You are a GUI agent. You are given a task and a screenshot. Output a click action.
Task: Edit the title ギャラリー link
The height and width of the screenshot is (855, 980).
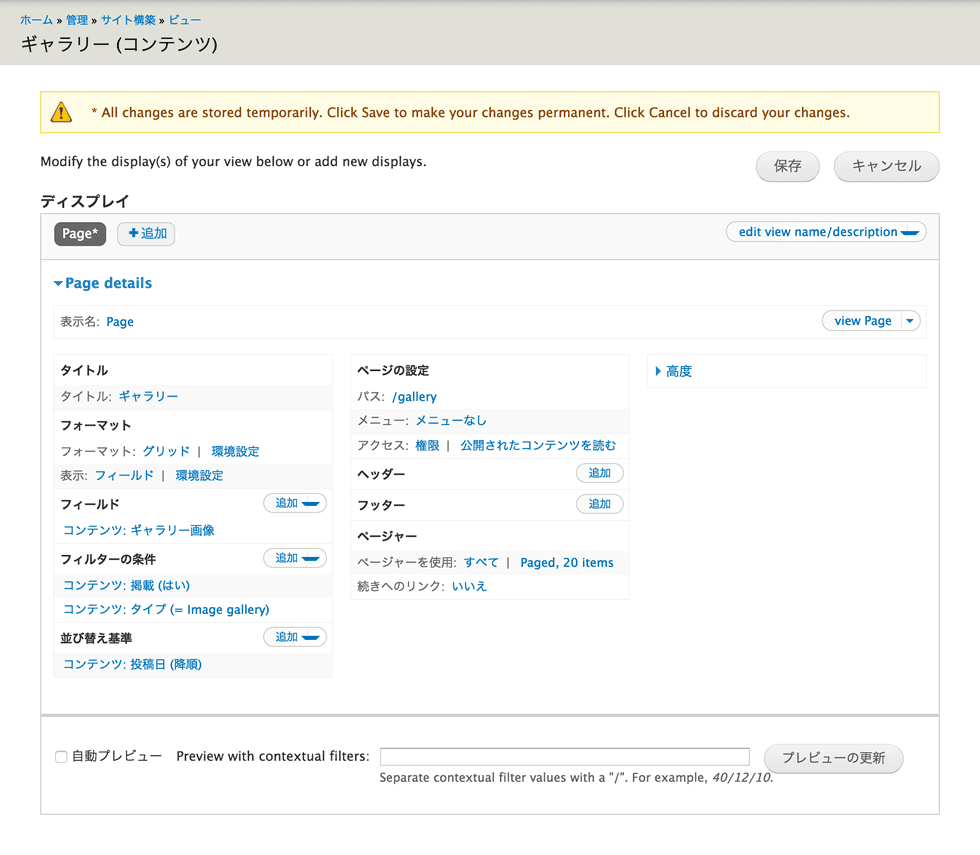pyautogui.click(x=148, y=396)
